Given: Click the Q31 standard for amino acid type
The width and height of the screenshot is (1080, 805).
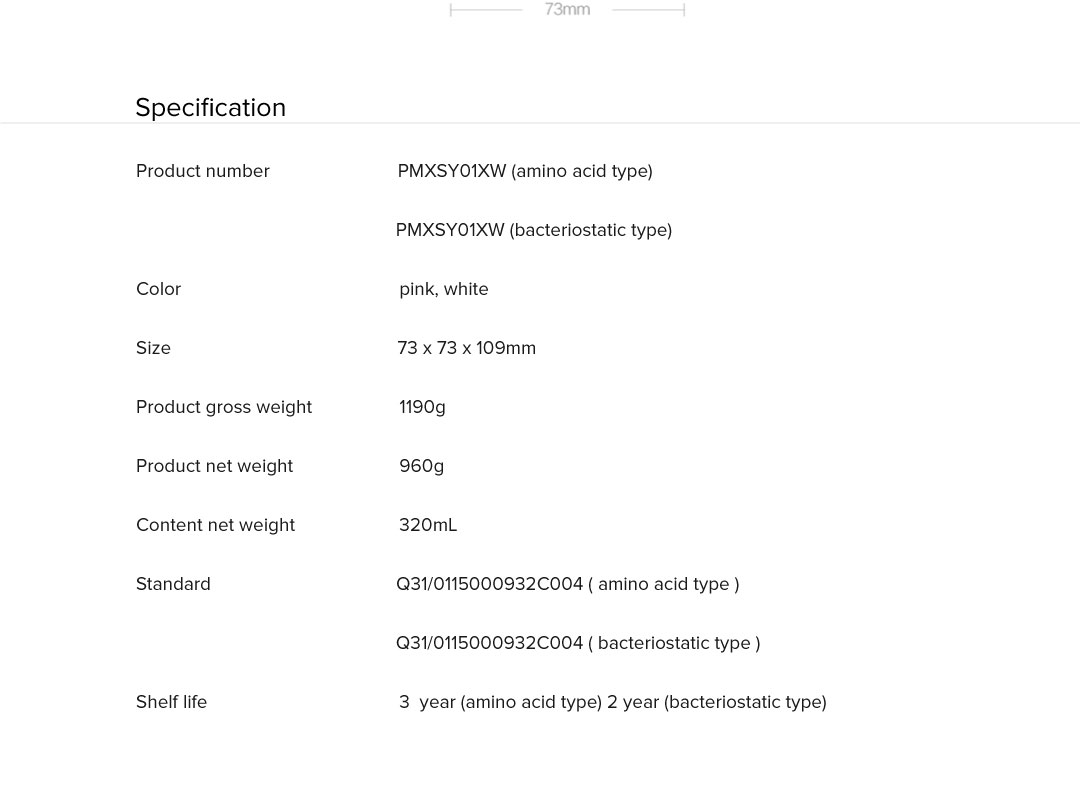Looking at the screenshot, I should tap(568, 584).
